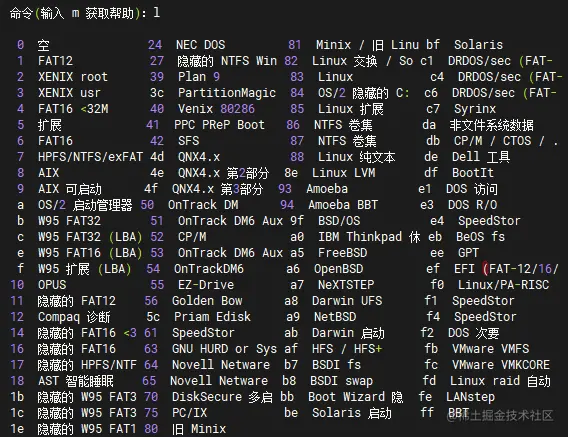Click the "Compaq 诊断" entry
This screenshot has height=437, width=568.
pyautogui.click(x=74, y=317)
